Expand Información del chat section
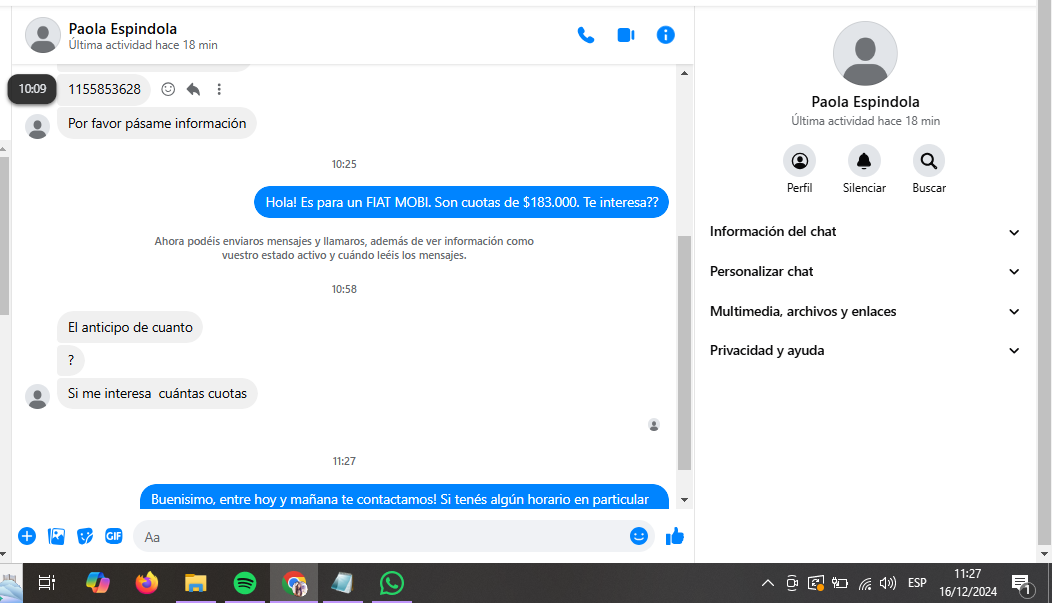Screen dimensions: 1052x603 click(x=865, y=232)
